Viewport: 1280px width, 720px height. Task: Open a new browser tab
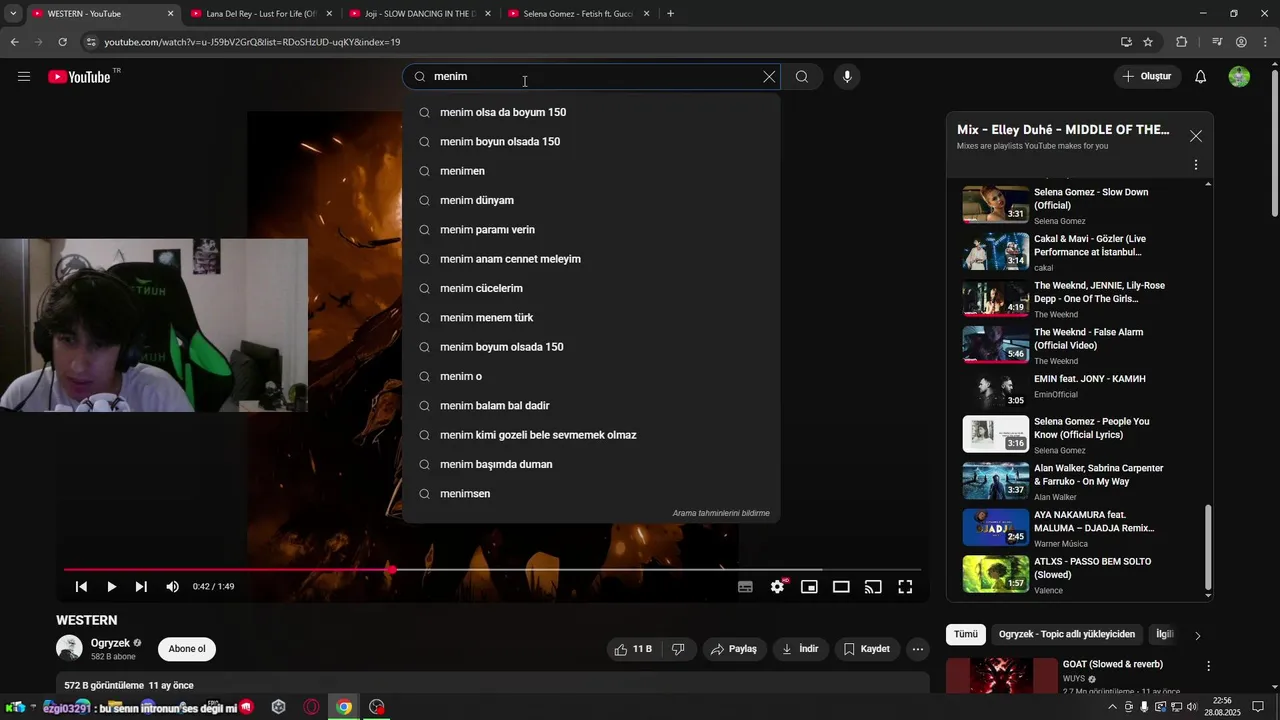coord(670,14)
